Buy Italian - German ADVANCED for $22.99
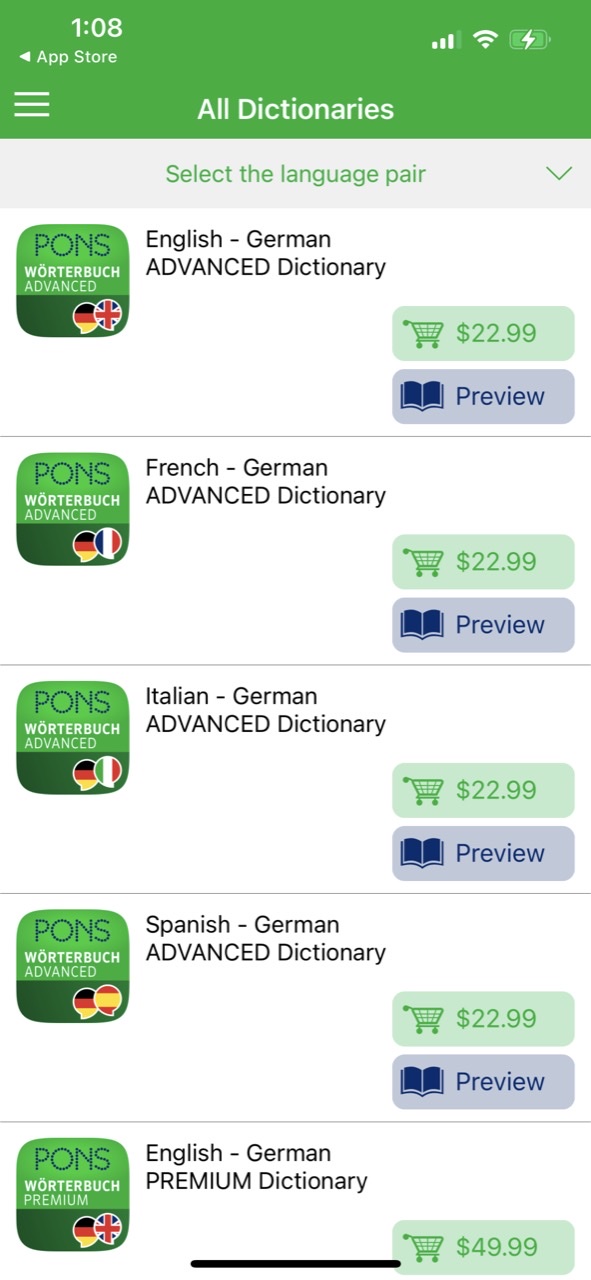This screenshot has height=1280, width=591. [x=483, y=790]
